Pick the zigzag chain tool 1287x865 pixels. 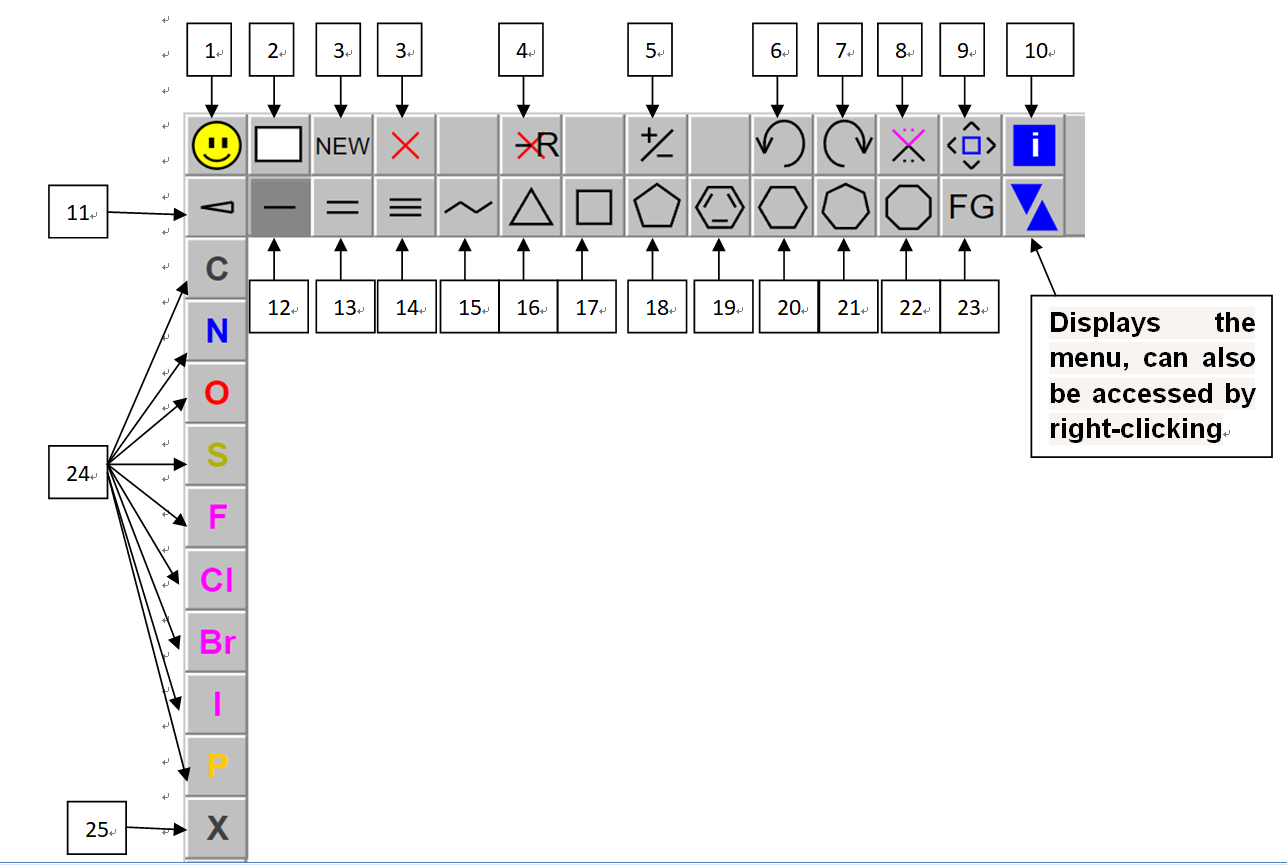point(468,207)
